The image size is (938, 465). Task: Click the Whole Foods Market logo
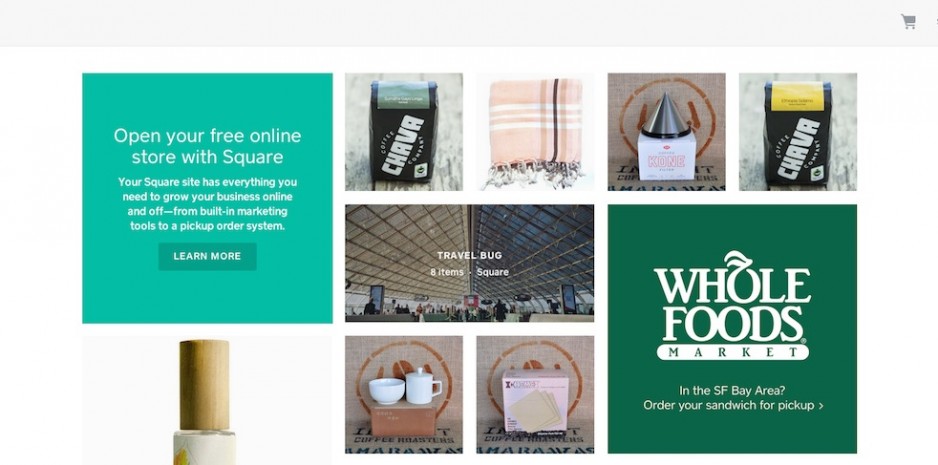pyautogui.click(x=732, y=305)
